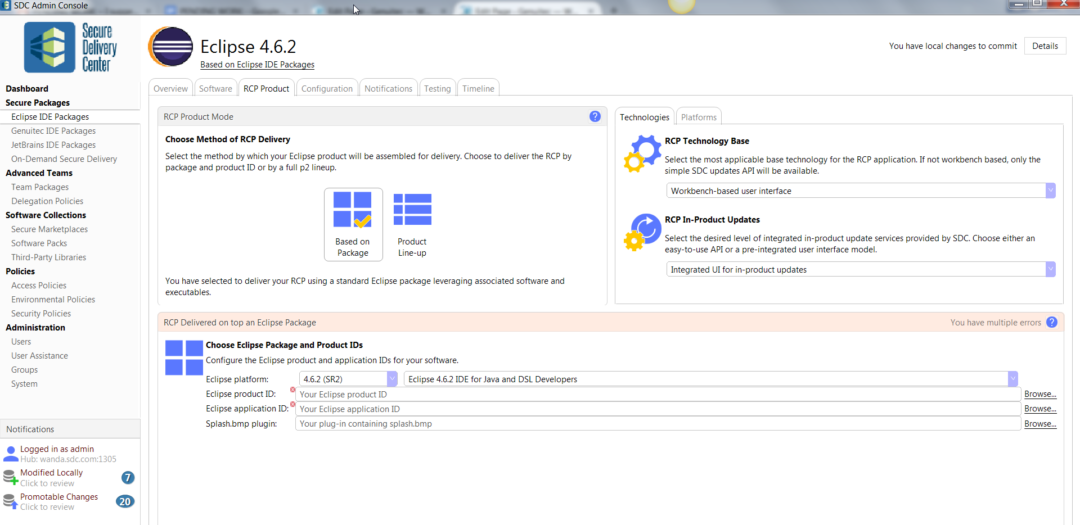This screenshot has width=1080, height=525.
Task: Open JetBrains IDE Packages
Action: pyautogui.click(x=53, y=145)
